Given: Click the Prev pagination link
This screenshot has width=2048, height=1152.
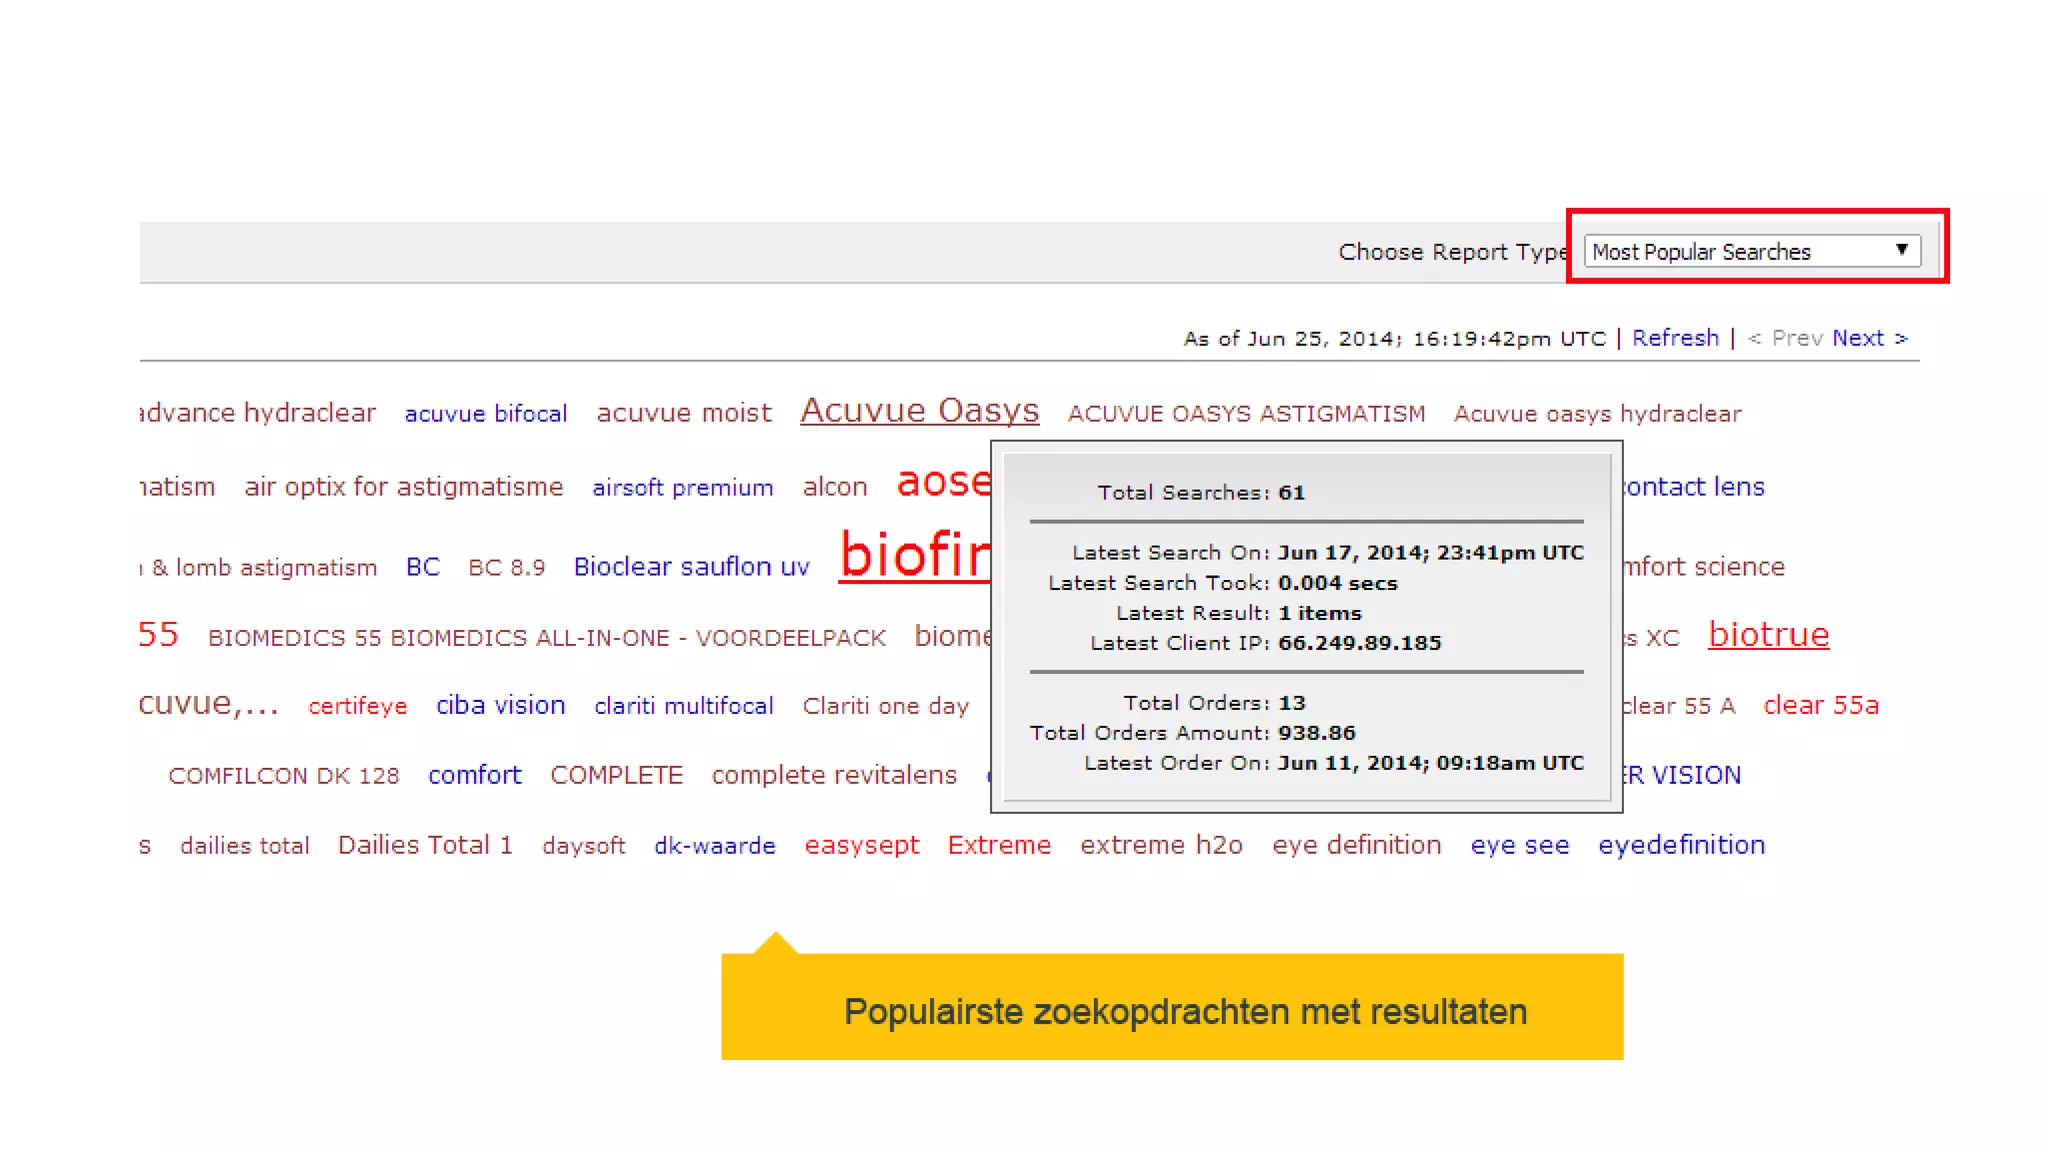Looking at the screenshot, I should 1786,338.
